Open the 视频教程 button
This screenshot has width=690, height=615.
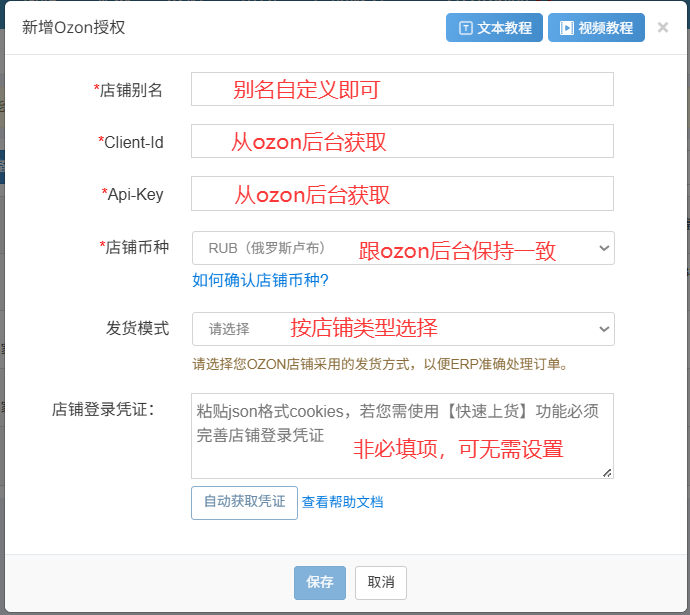pos(596,28)
